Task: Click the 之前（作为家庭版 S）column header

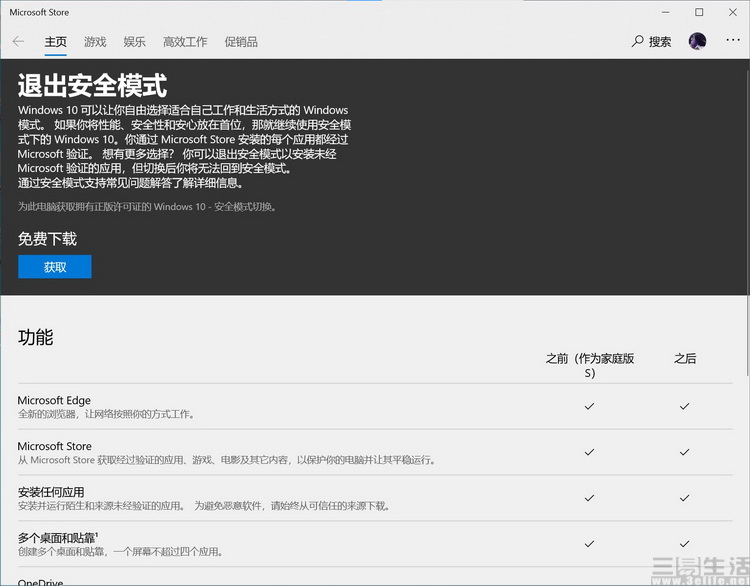Action: (x=590, y=365)
